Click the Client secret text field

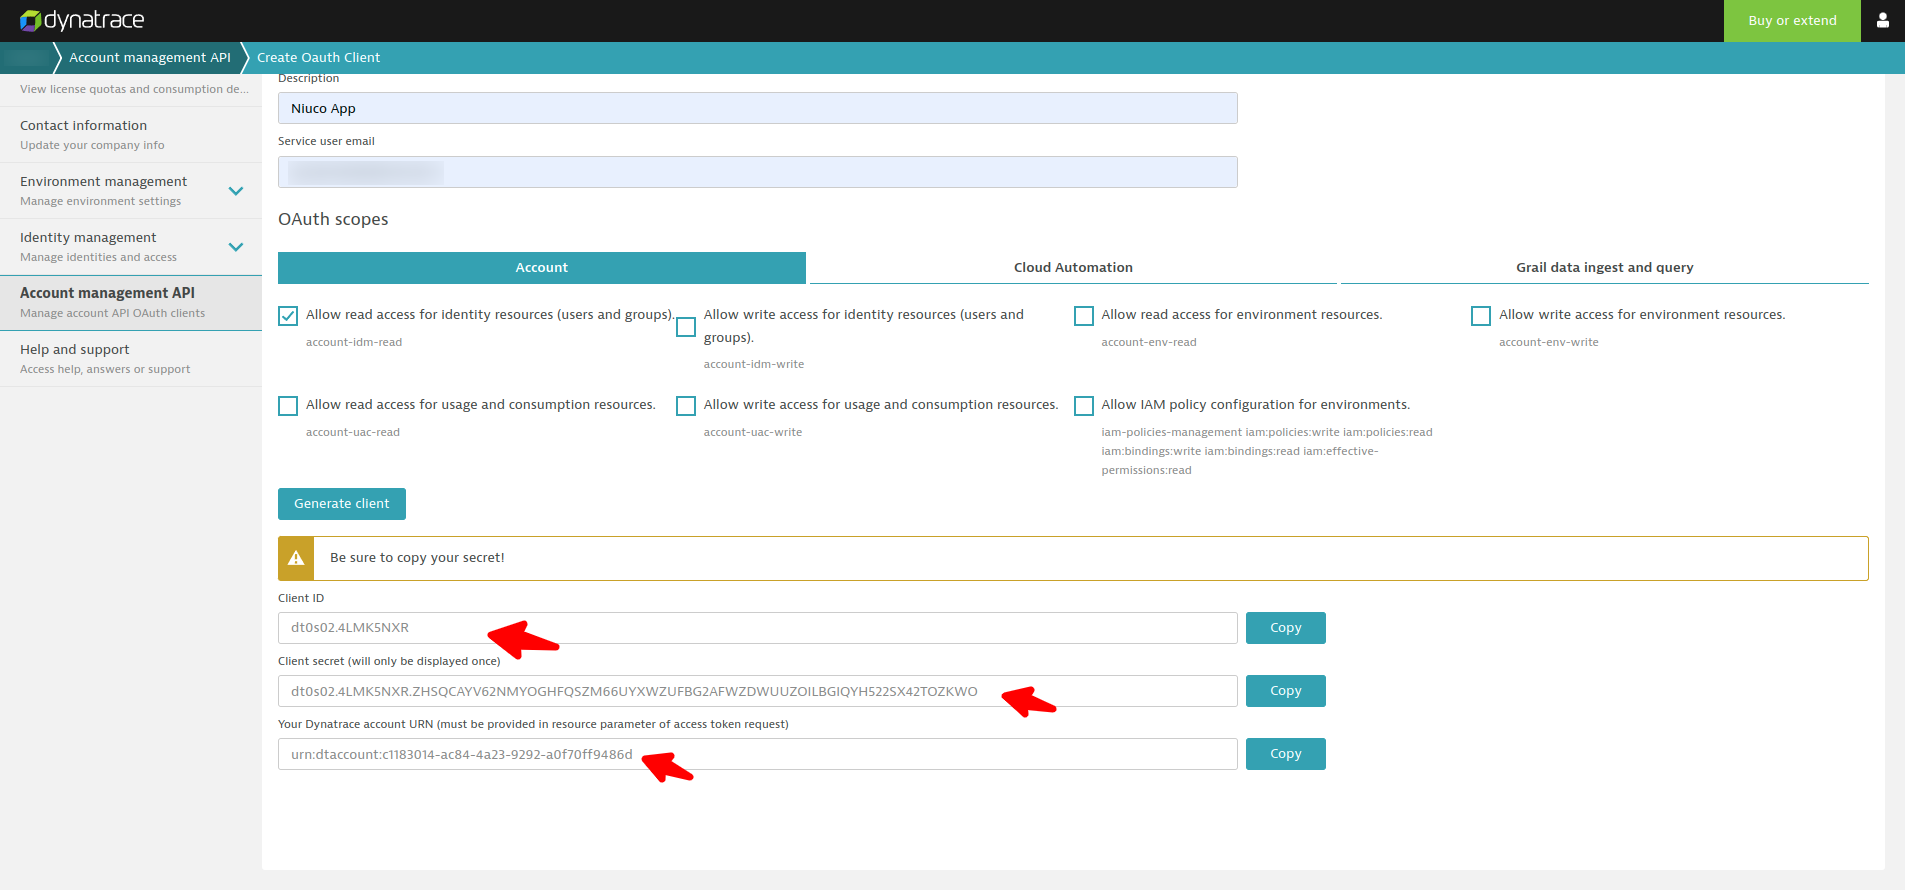758,691
